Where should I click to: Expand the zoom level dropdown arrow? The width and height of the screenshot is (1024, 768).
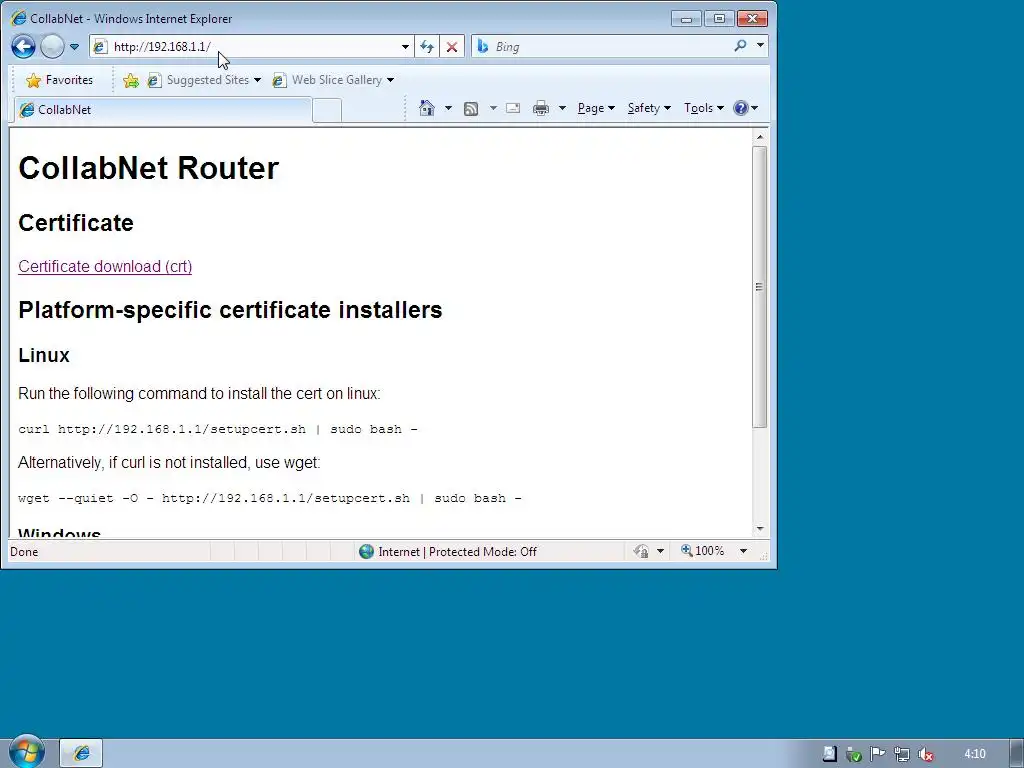click(x=743, y=552)
